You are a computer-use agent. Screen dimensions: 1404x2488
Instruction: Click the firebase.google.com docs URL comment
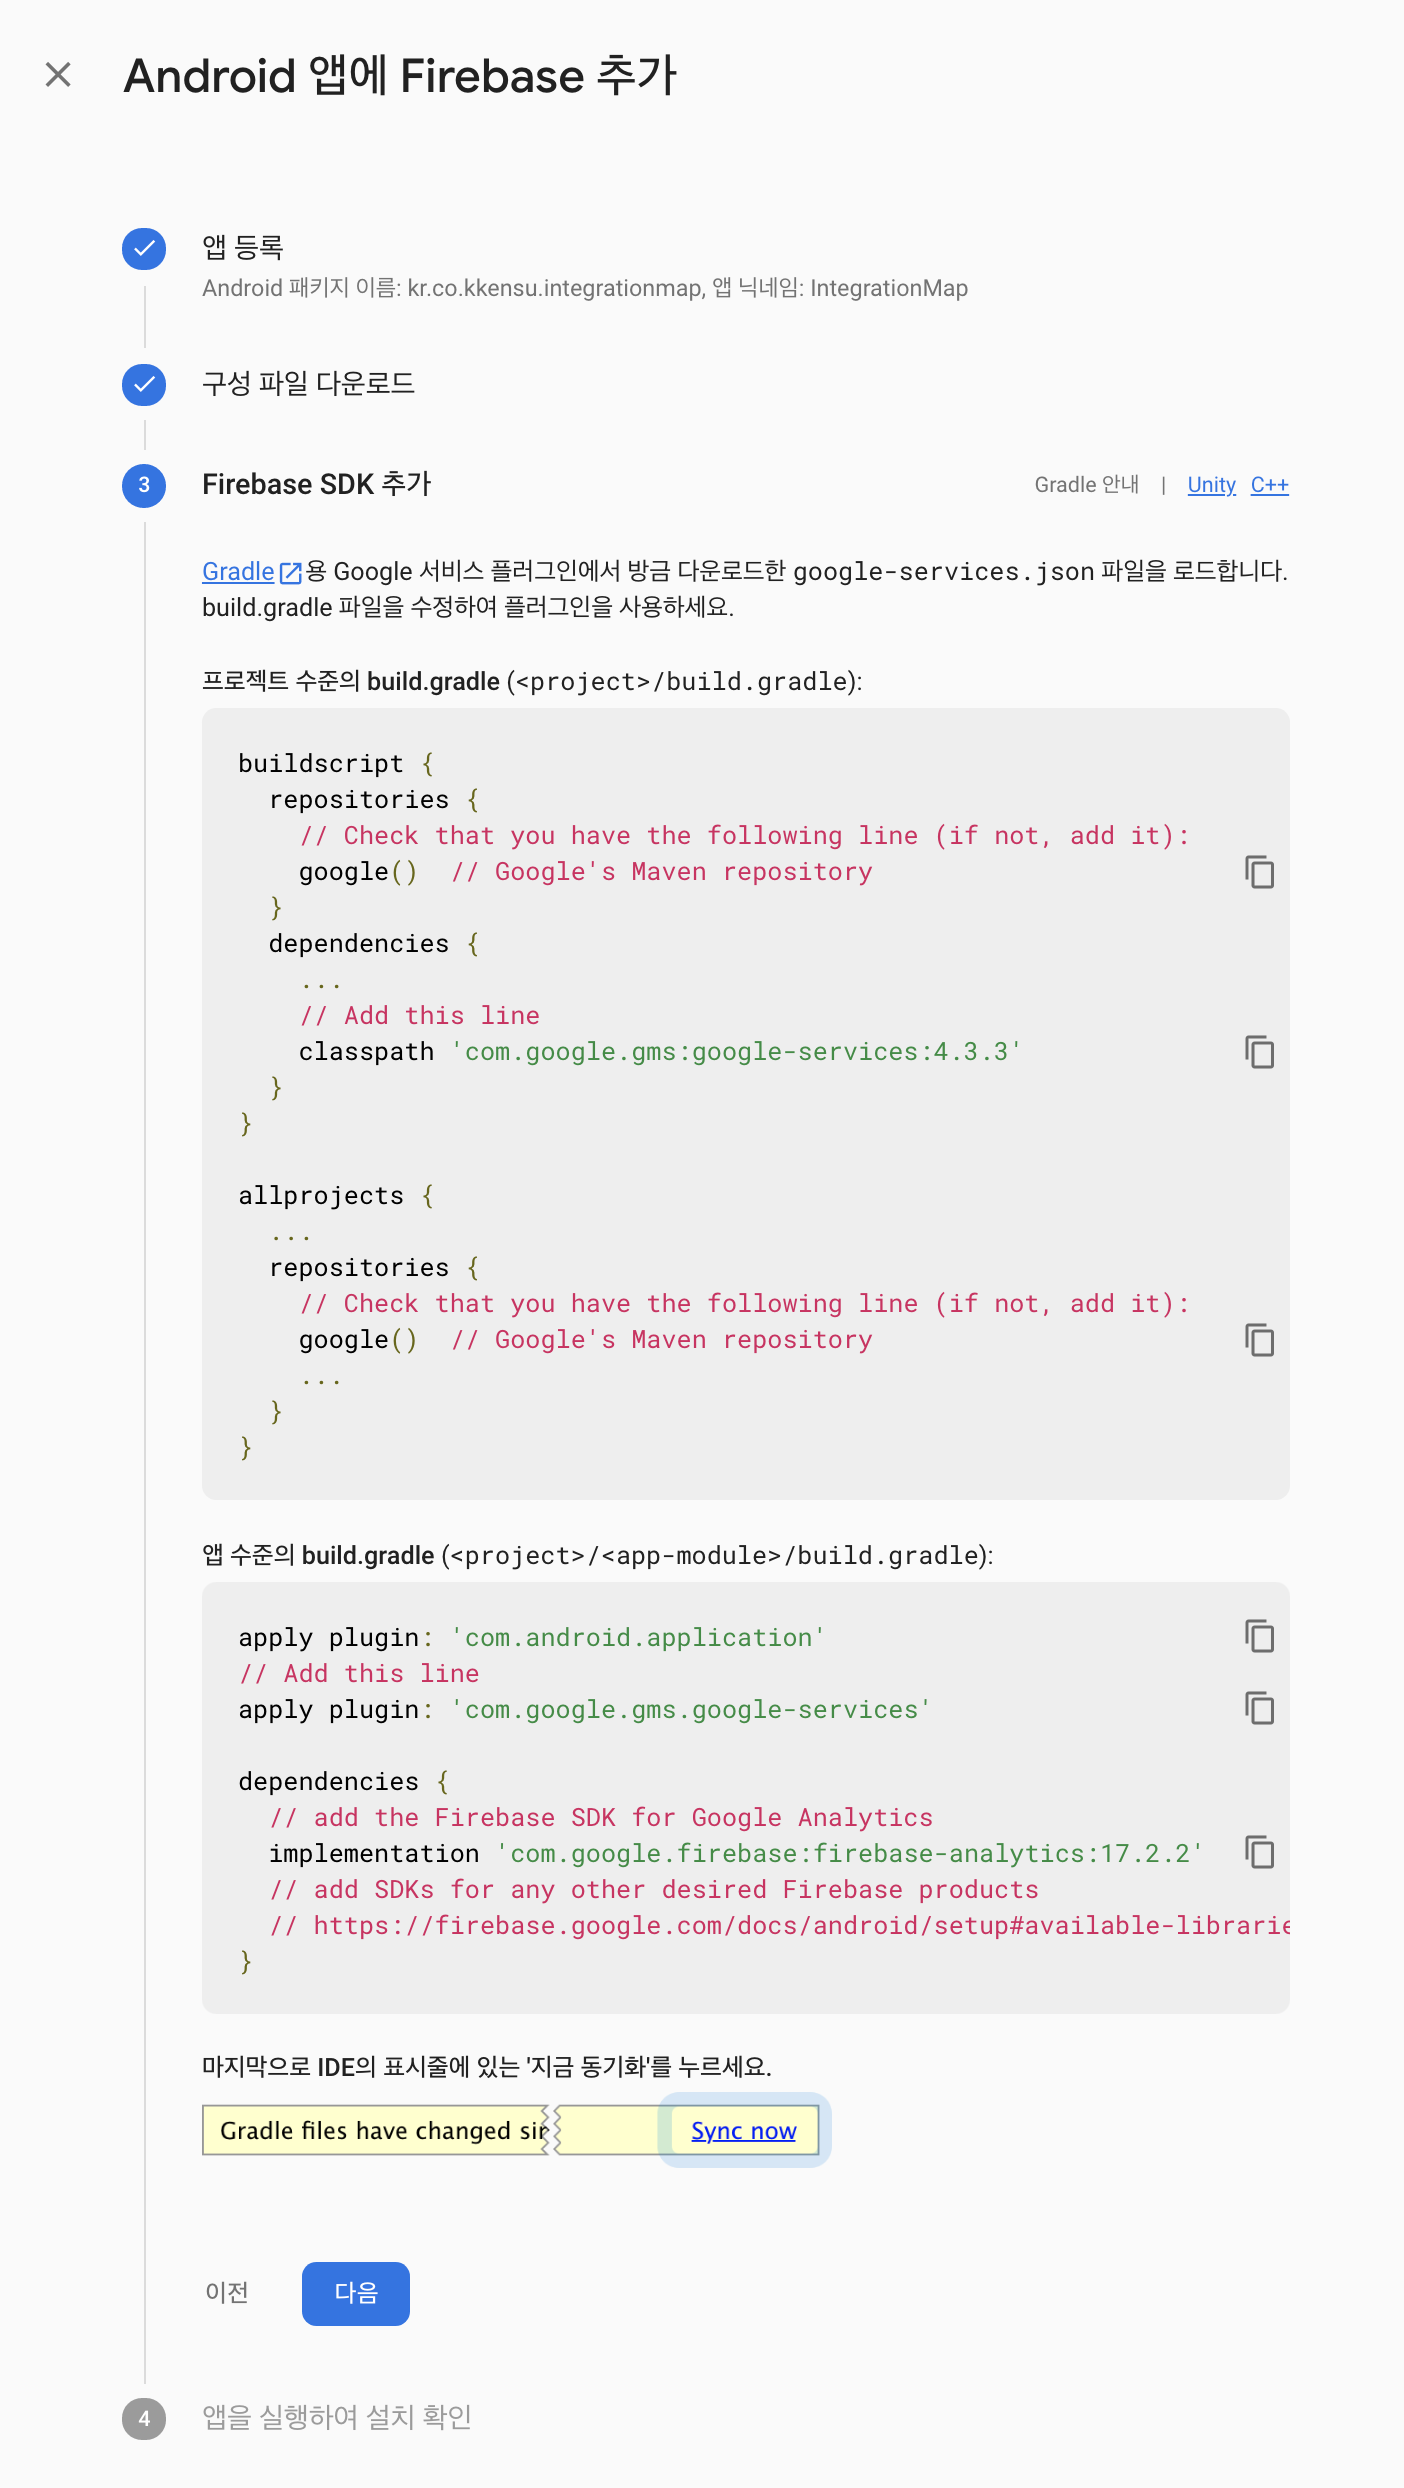780,1926
